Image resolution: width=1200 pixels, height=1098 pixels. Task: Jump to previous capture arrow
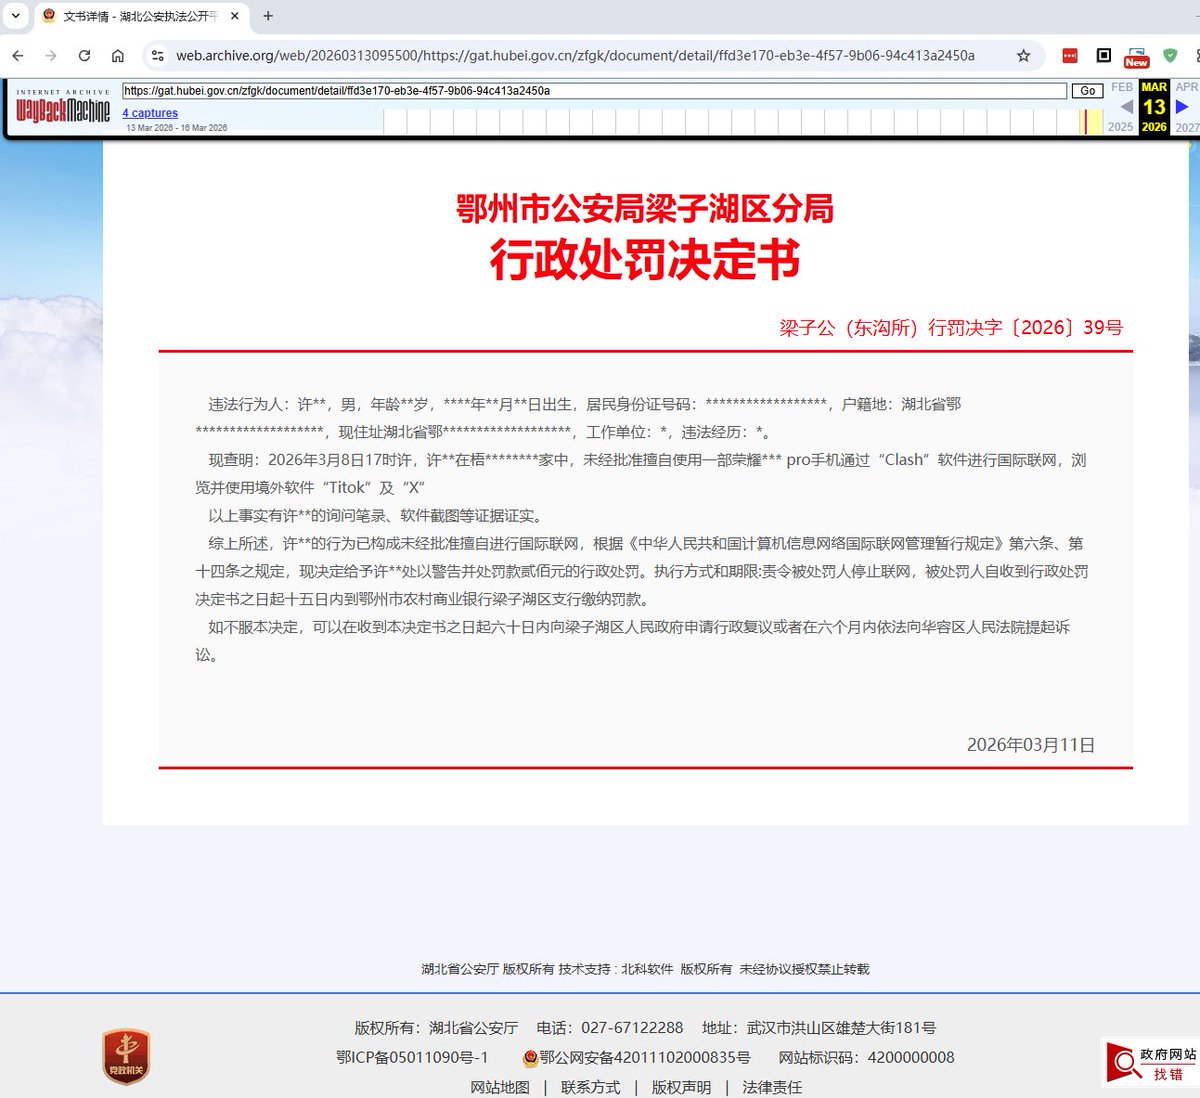click(1127, 106)
